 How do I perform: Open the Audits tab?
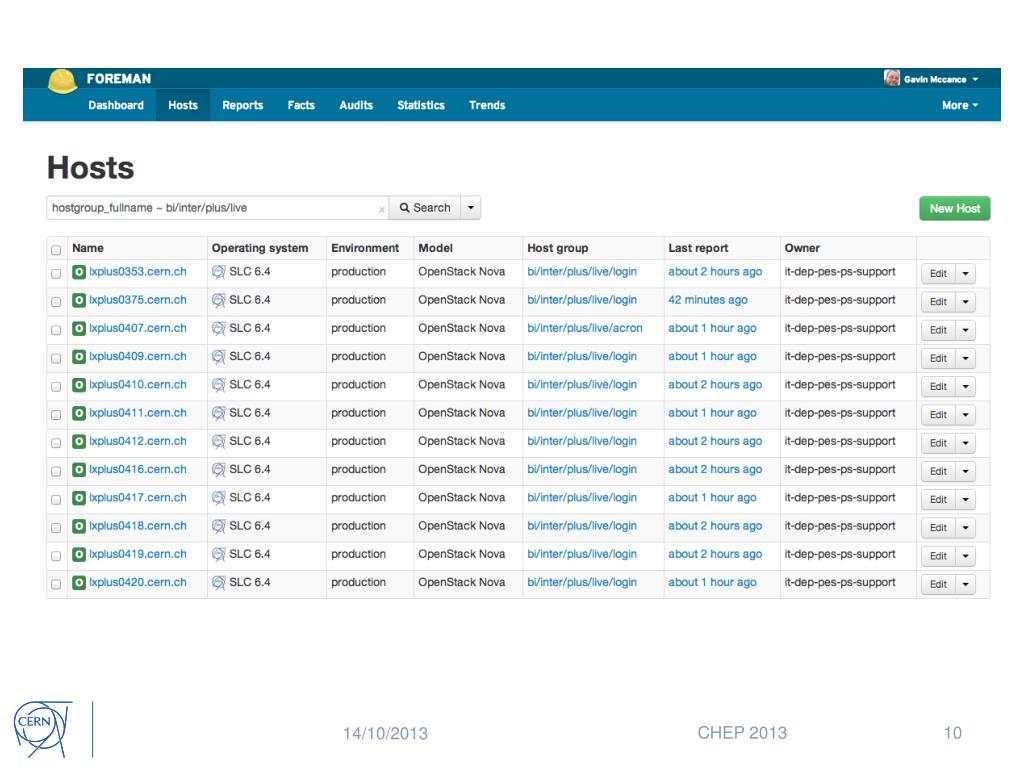356,105
